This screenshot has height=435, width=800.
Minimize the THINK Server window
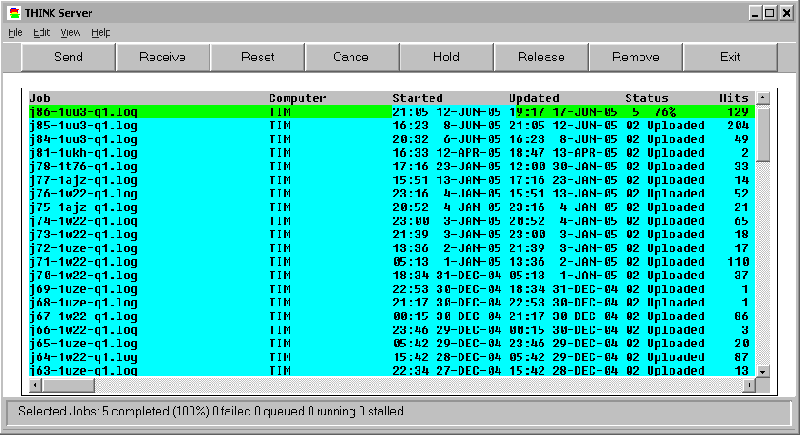(x=755, y=13)
